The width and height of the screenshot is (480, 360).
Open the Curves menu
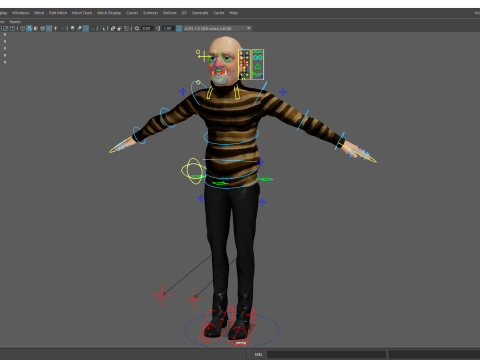[132, 13]
